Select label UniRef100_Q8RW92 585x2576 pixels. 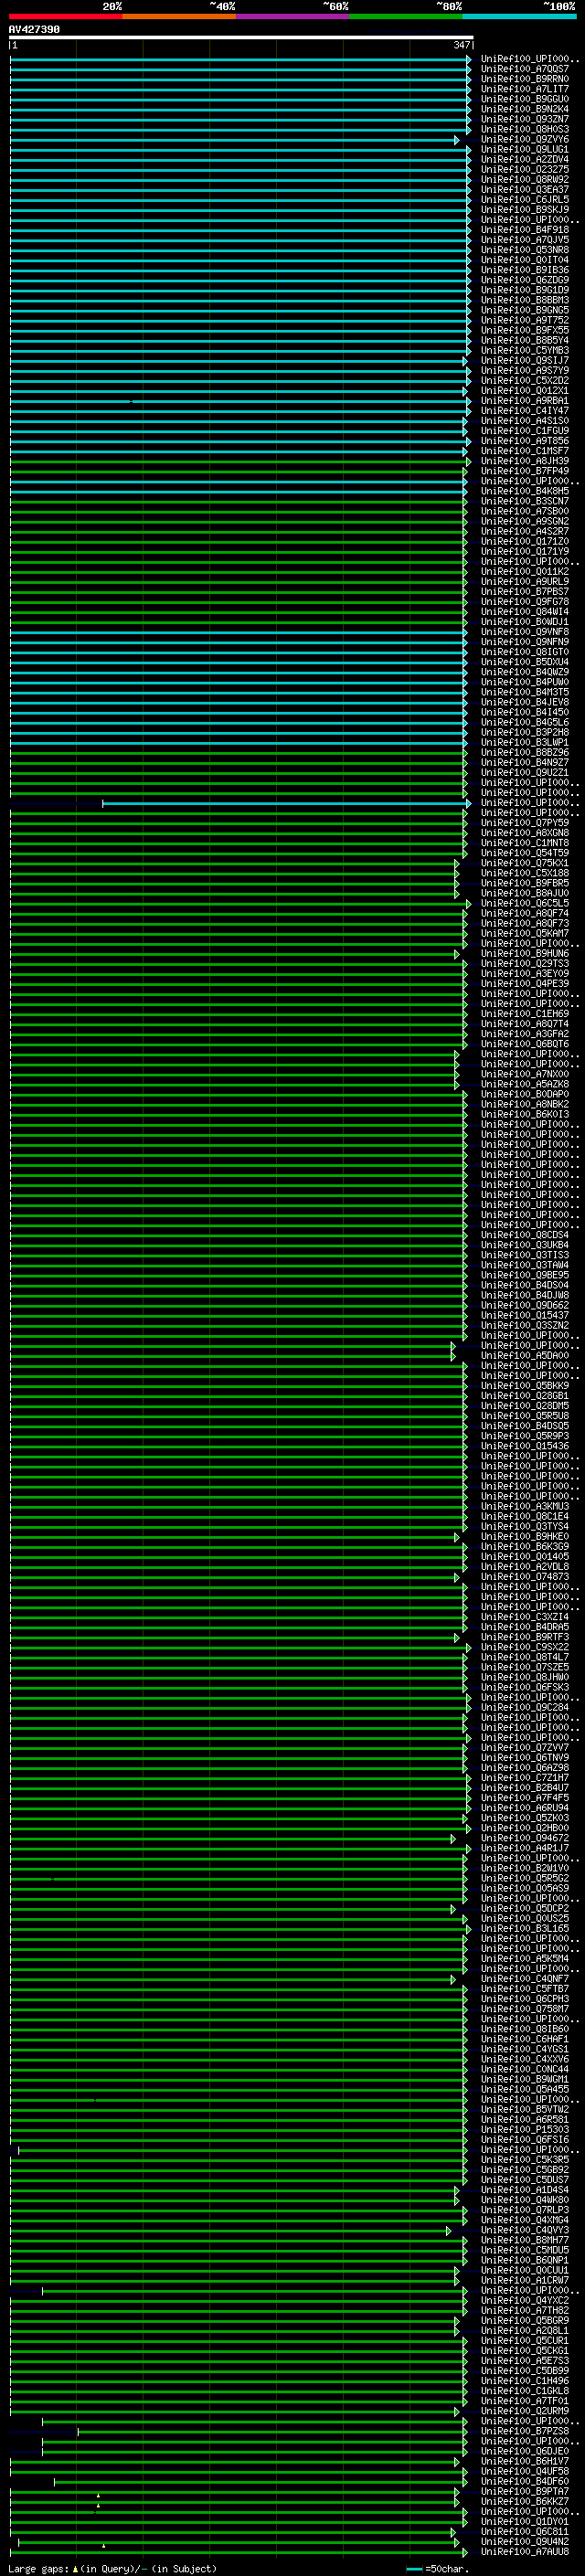pyautogui.click(x=525, y=179)
